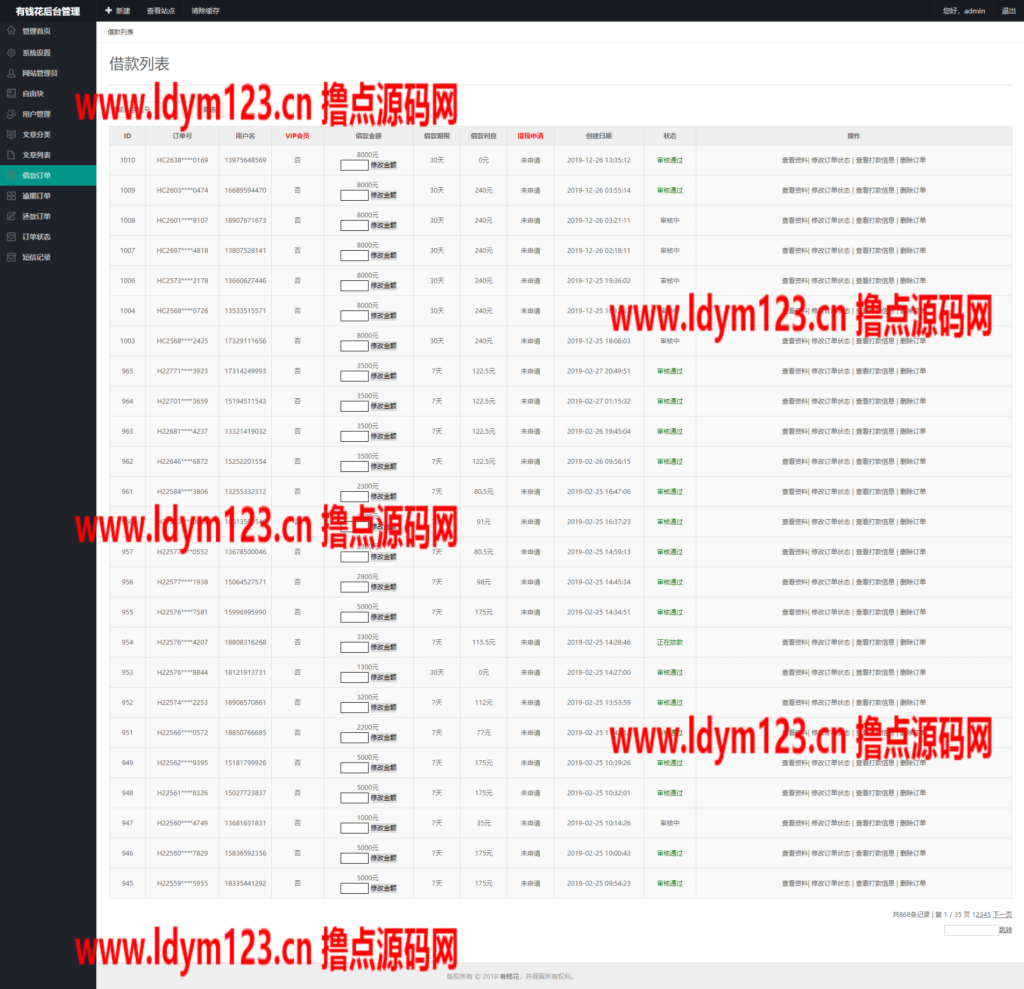
Task: Click the 借款列表 breadcrumb
Action: point(120,32)
